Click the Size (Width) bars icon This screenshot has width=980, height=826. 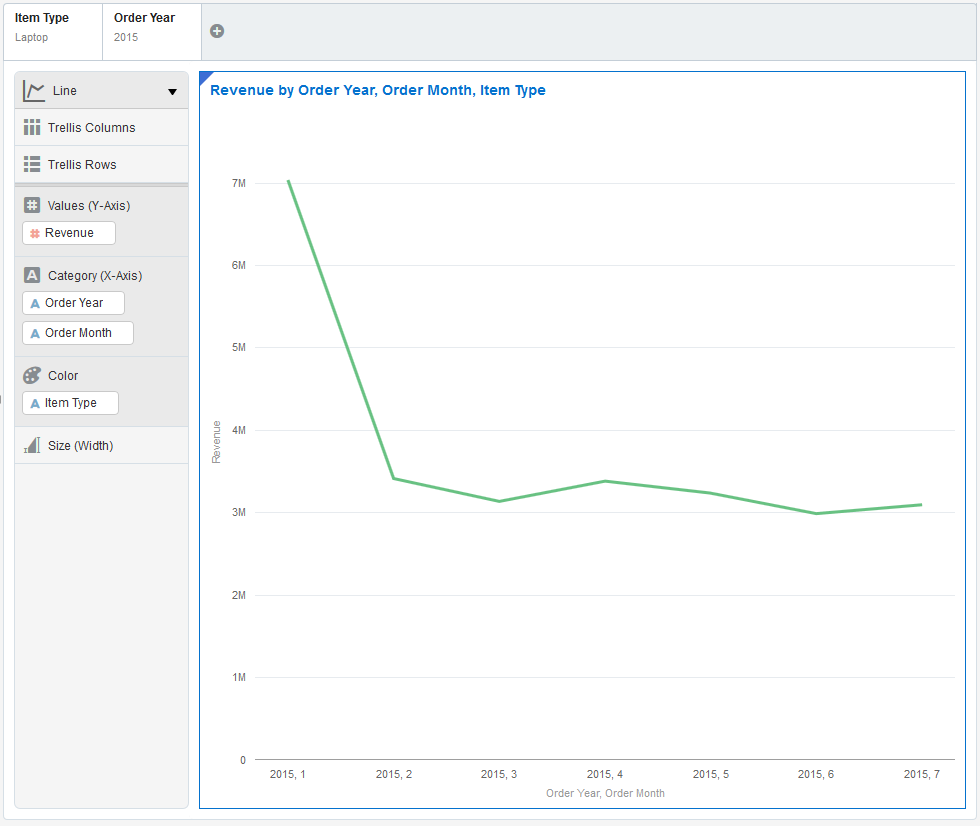32,445
